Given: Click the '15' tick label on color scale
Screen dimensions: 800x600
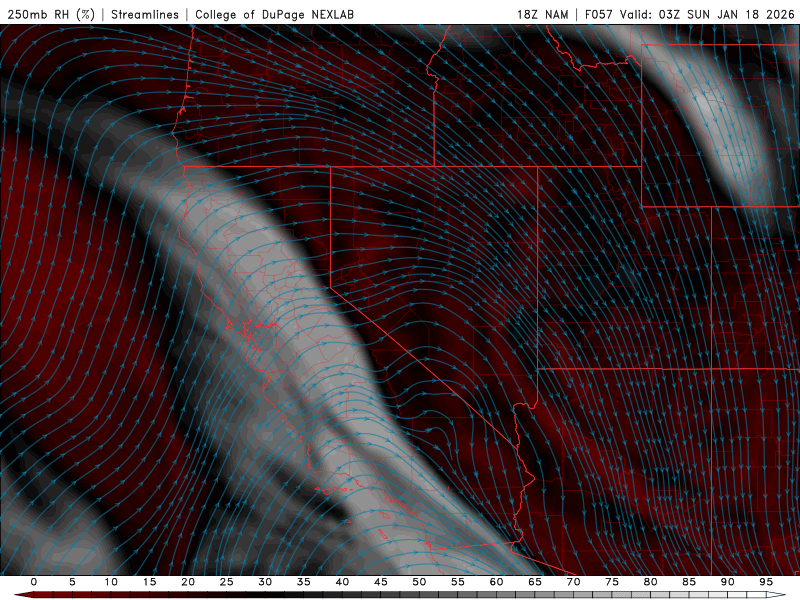Looking at the screenshot, I should [x=149, y=582].
